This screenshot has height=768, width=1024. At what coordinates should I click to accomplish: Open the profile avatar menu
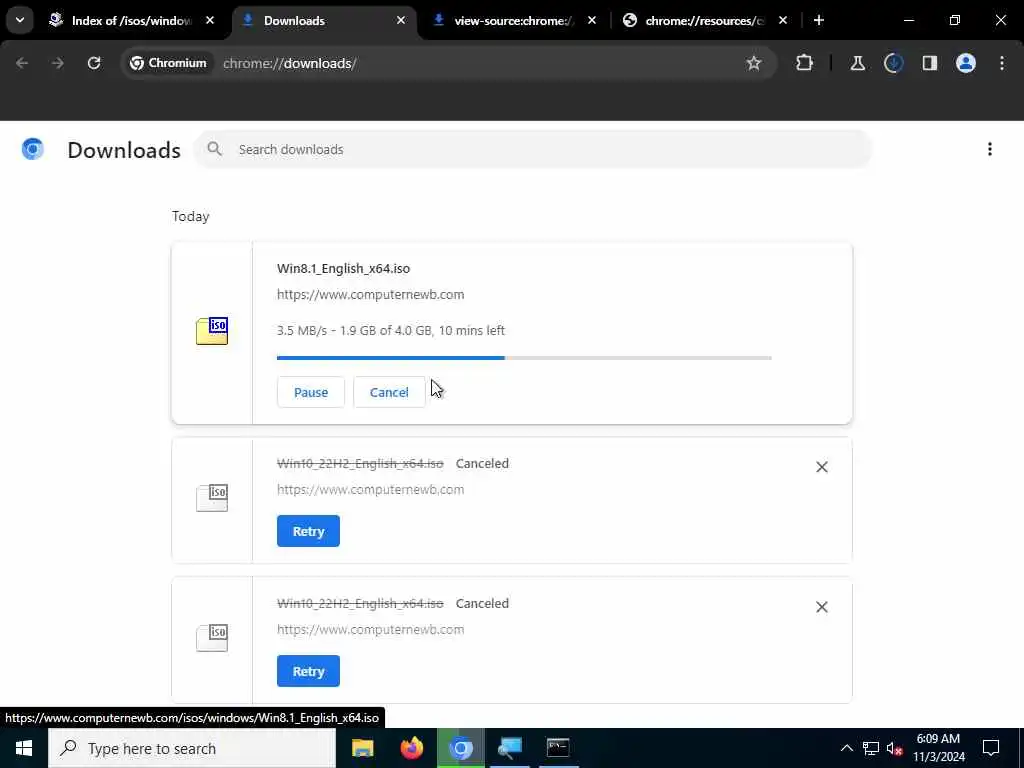966,63
